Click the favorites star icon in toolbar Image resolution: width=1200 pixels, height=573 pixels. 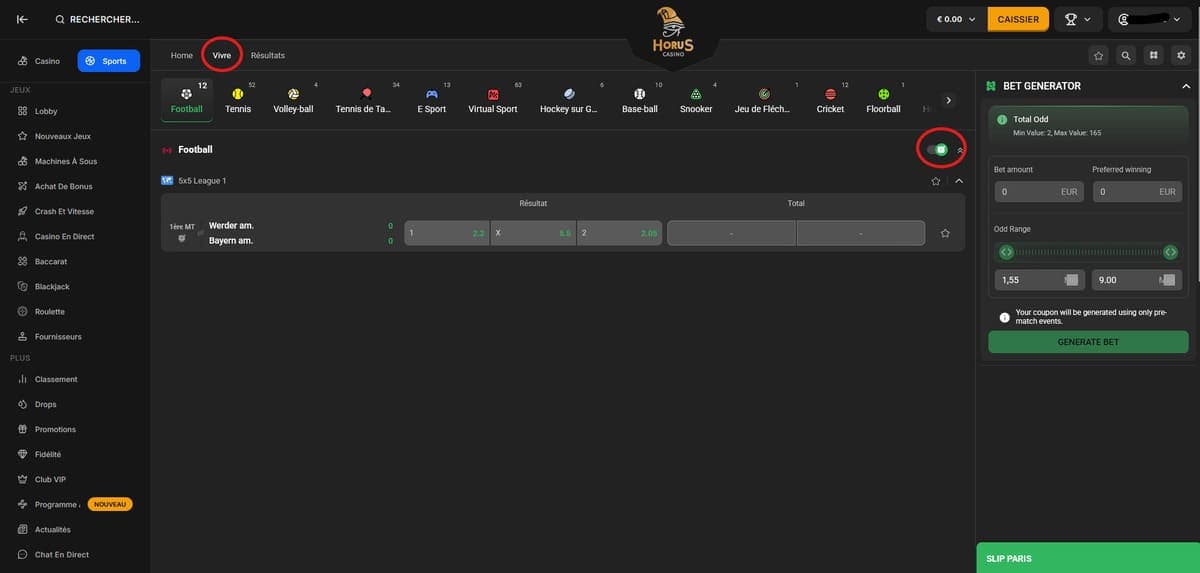[x=1098, y=55]
